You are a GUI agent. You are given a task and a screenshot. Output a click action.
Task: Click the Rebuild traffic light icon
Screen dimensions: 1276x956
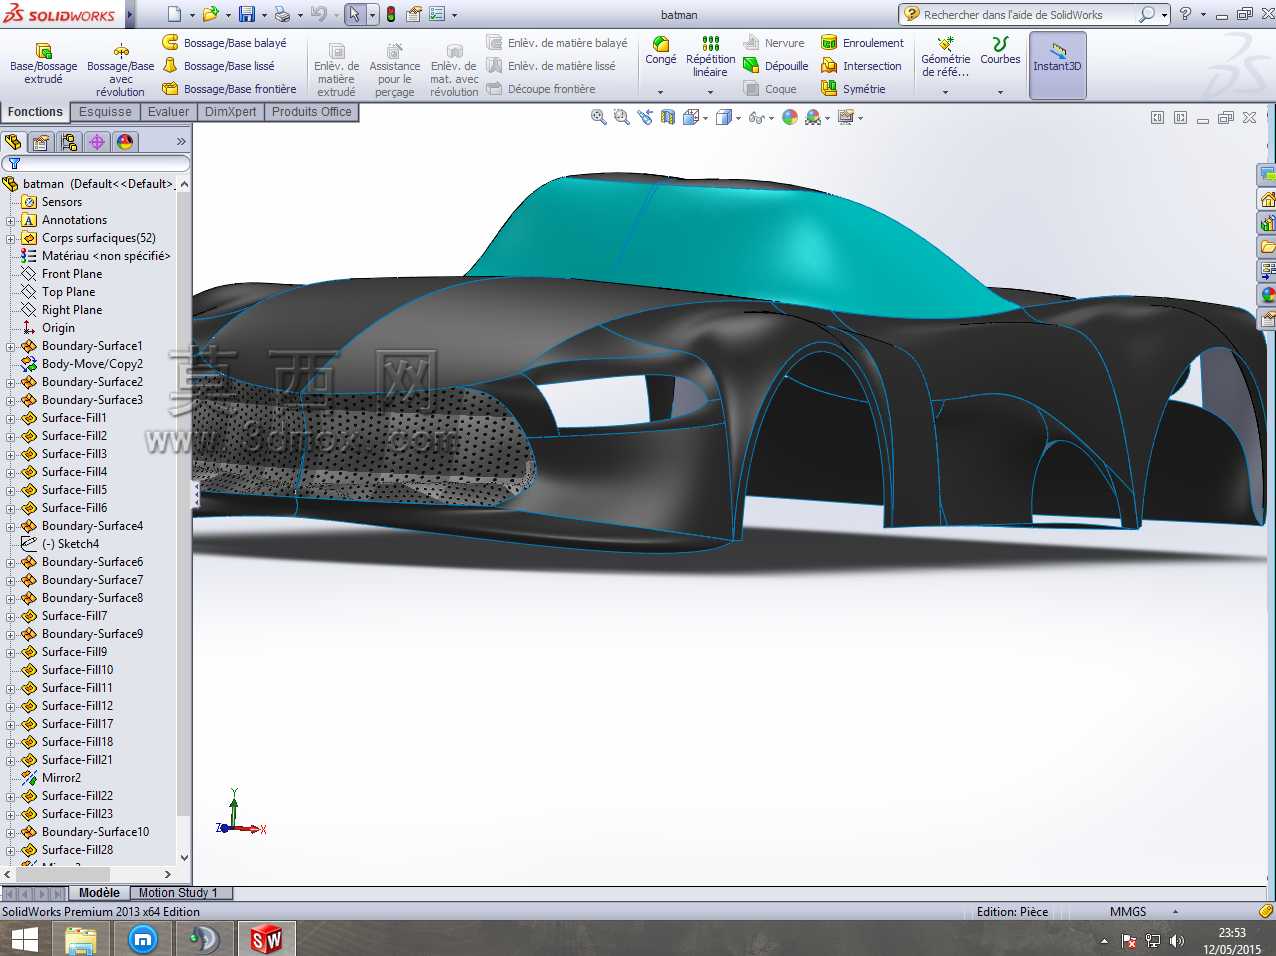pyautogui.click(x=391, y=14)
